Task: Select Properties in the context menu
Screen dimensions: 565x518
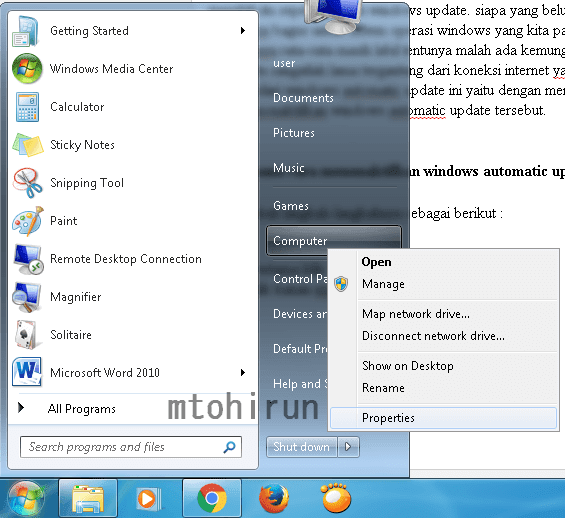Action: coord(443,418)
